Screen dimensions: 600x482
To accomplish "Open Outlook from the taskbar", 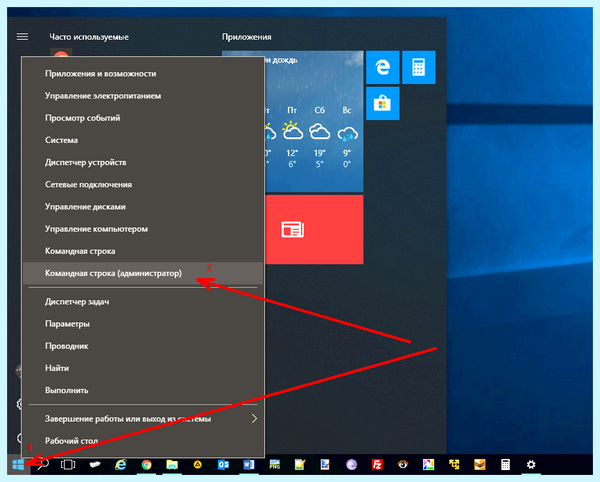I will (223, 464).
